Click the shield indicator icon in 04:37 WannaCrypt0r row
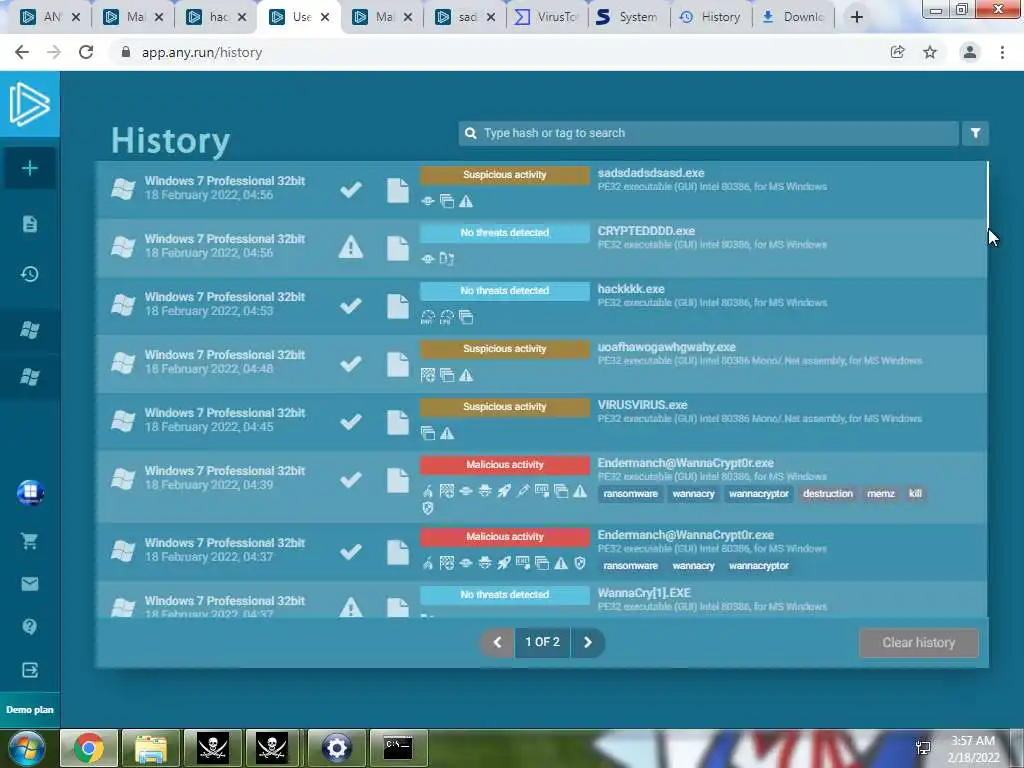 580,563
